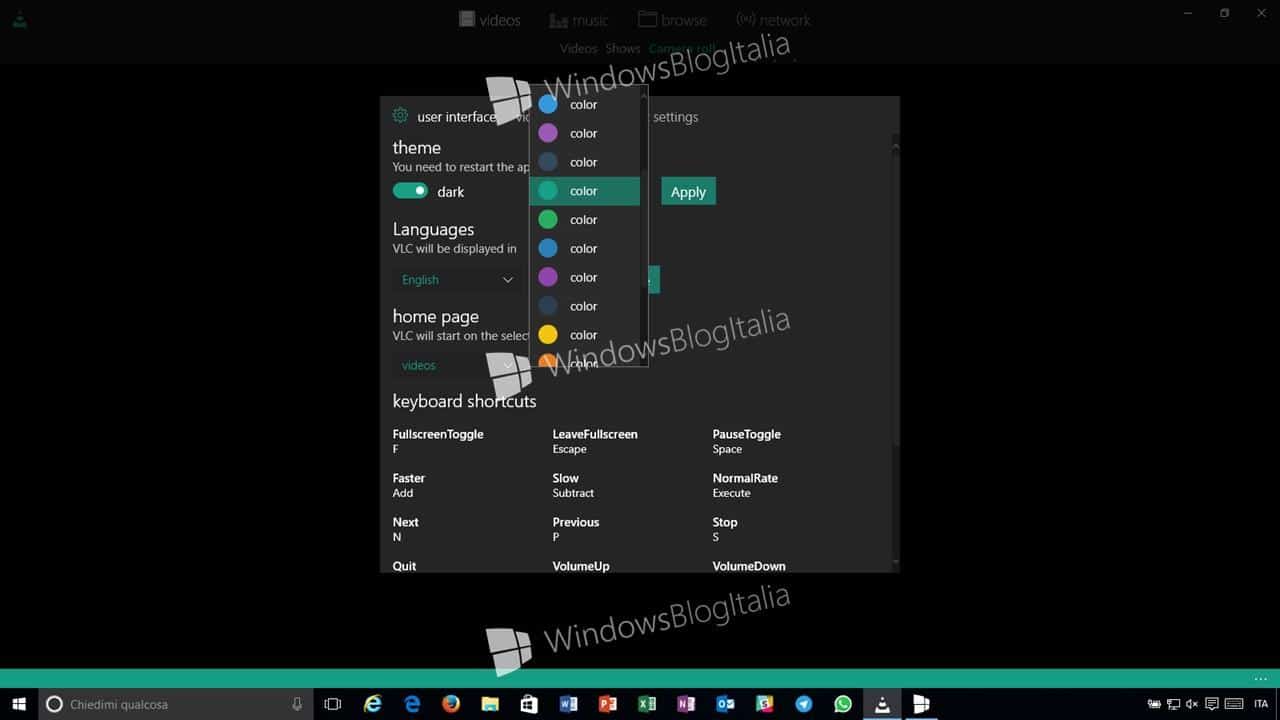1280x720 pixels.
Task: Click the VLC cone taskbar icon
Action: [x=882, y=704]
